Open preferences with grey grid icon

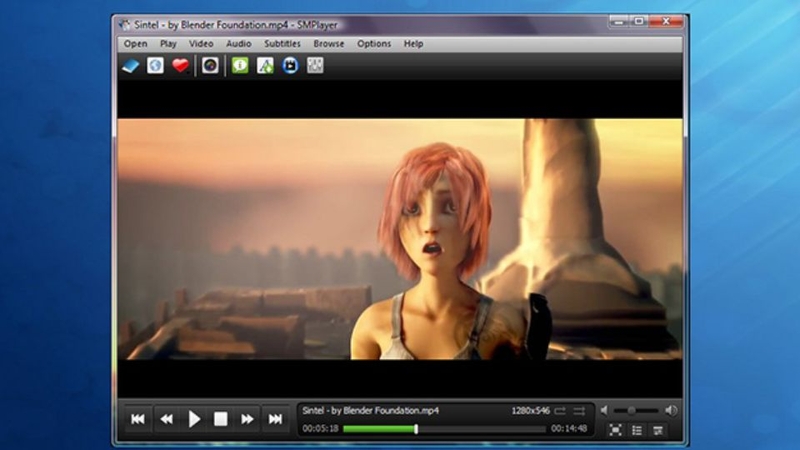315,65
